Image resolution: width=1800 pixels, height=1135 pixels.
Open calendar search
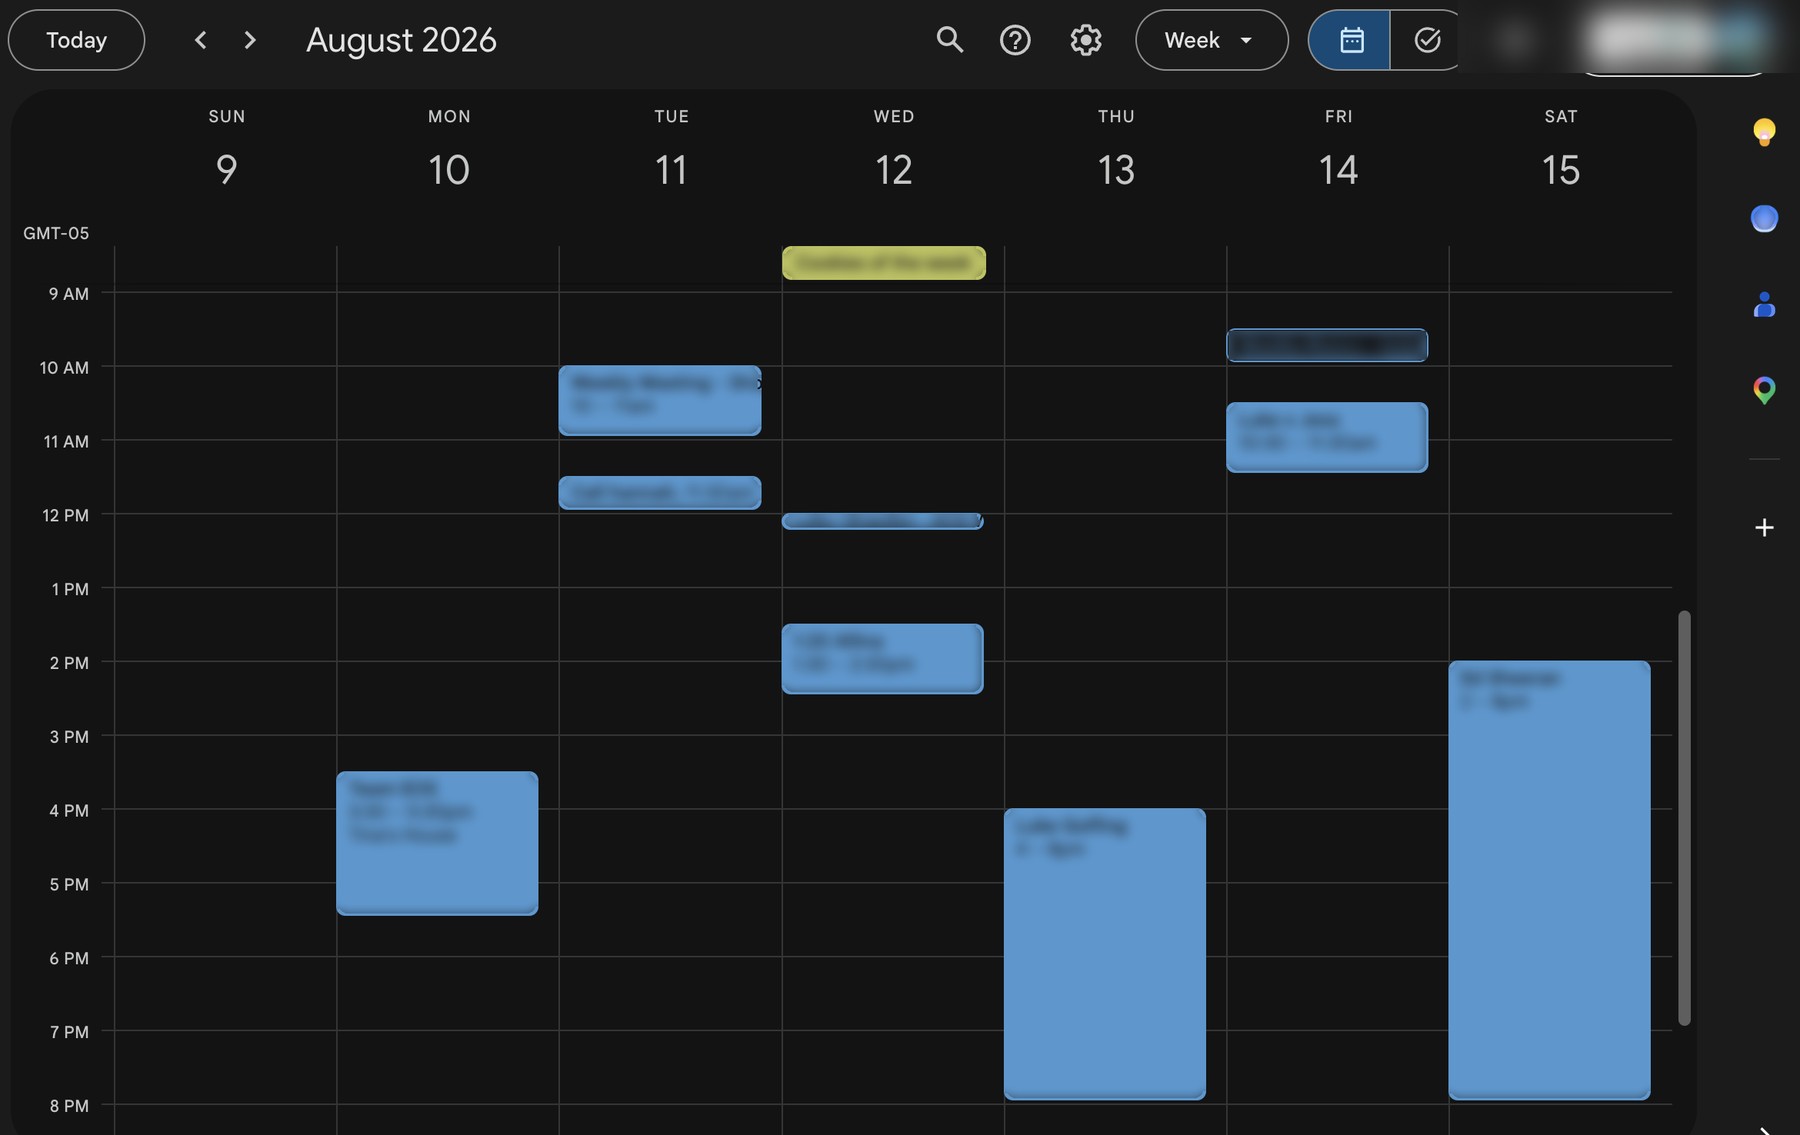949,40
